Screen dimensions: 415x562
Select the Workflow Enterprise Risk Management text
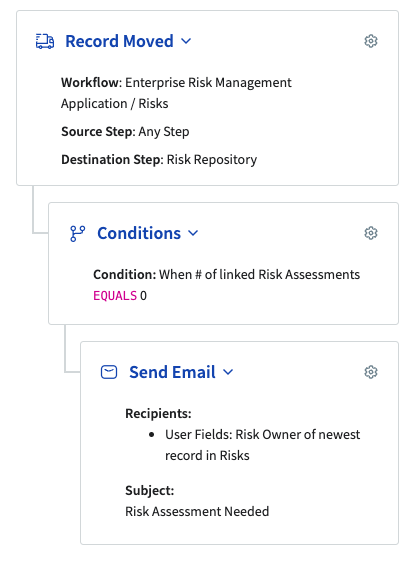tap(176, 93)
